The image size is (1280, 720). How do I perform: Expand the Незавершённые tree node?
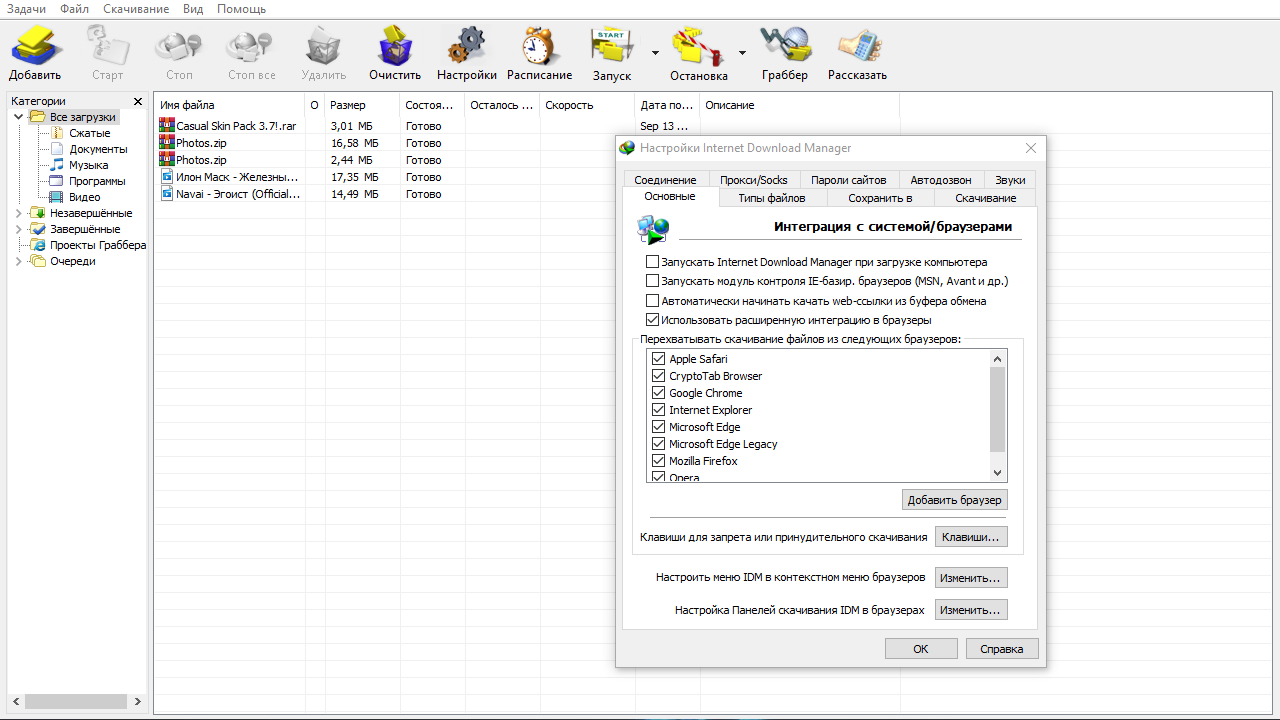18,213
